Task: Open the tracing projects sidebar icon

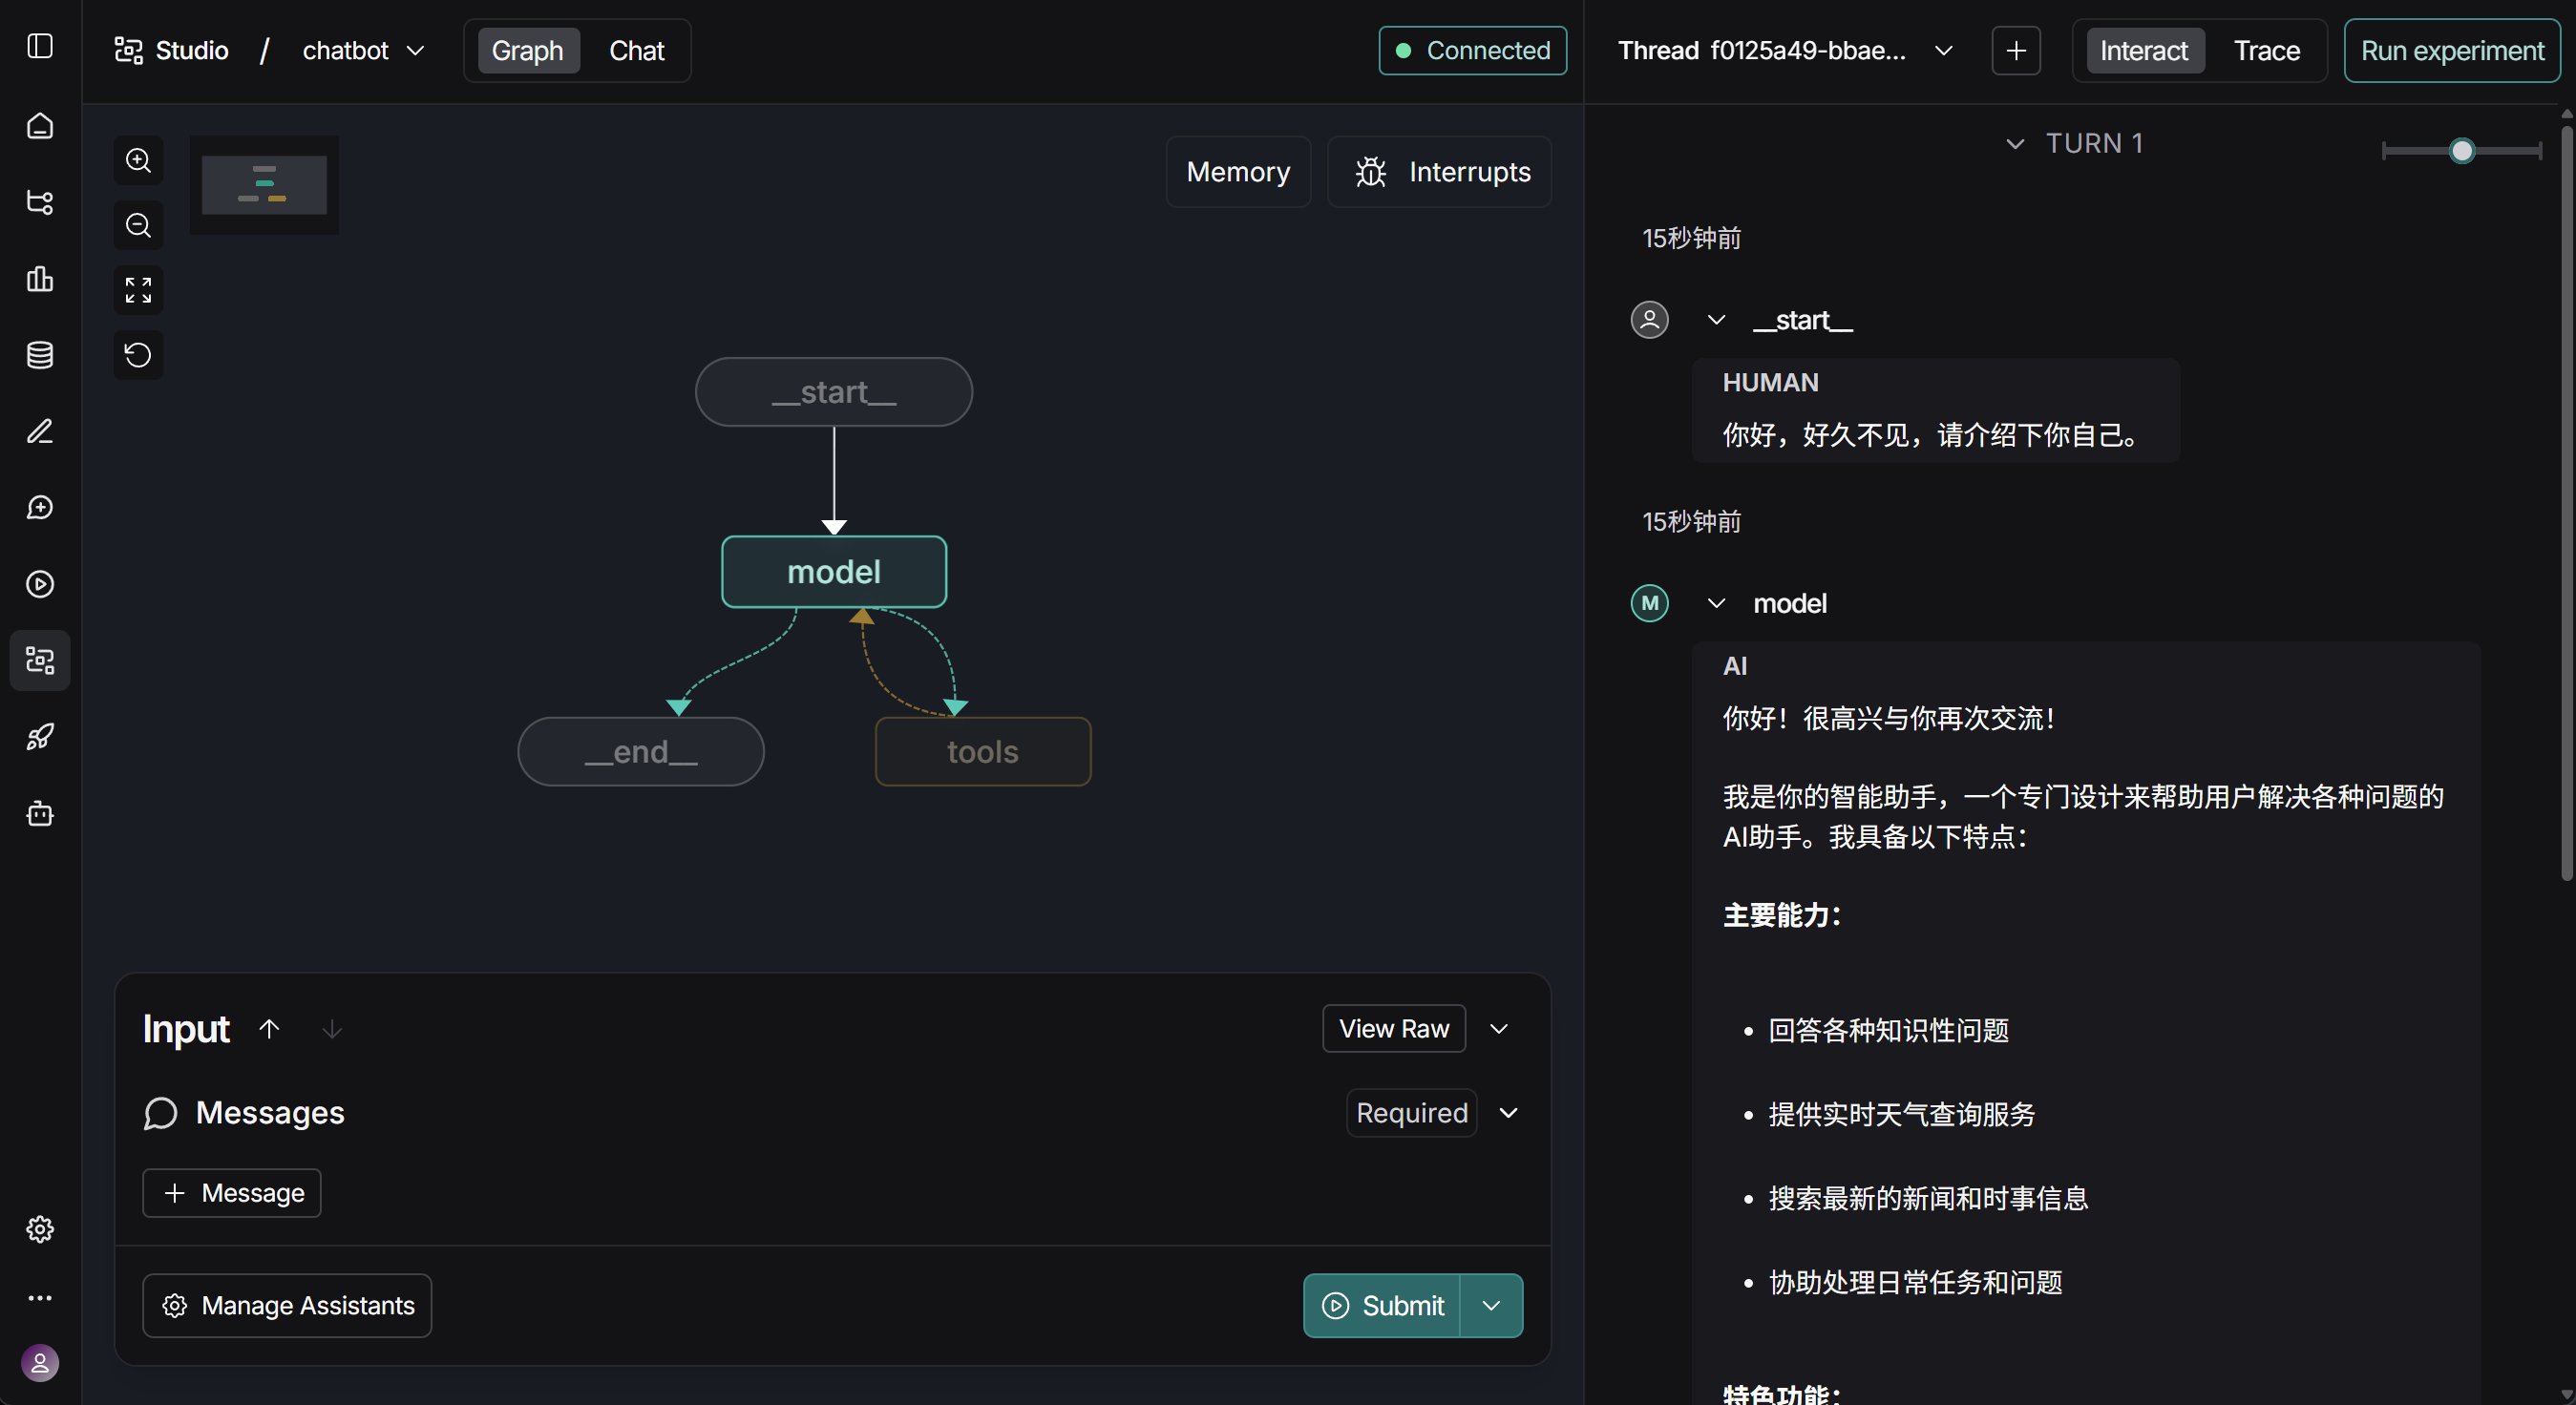Action: 40,202
